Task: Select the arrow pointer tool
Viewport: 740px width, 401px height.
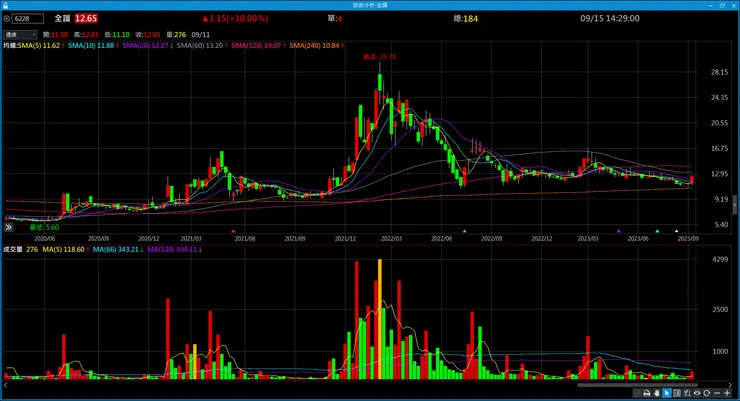Action: (x=667, y=393)
